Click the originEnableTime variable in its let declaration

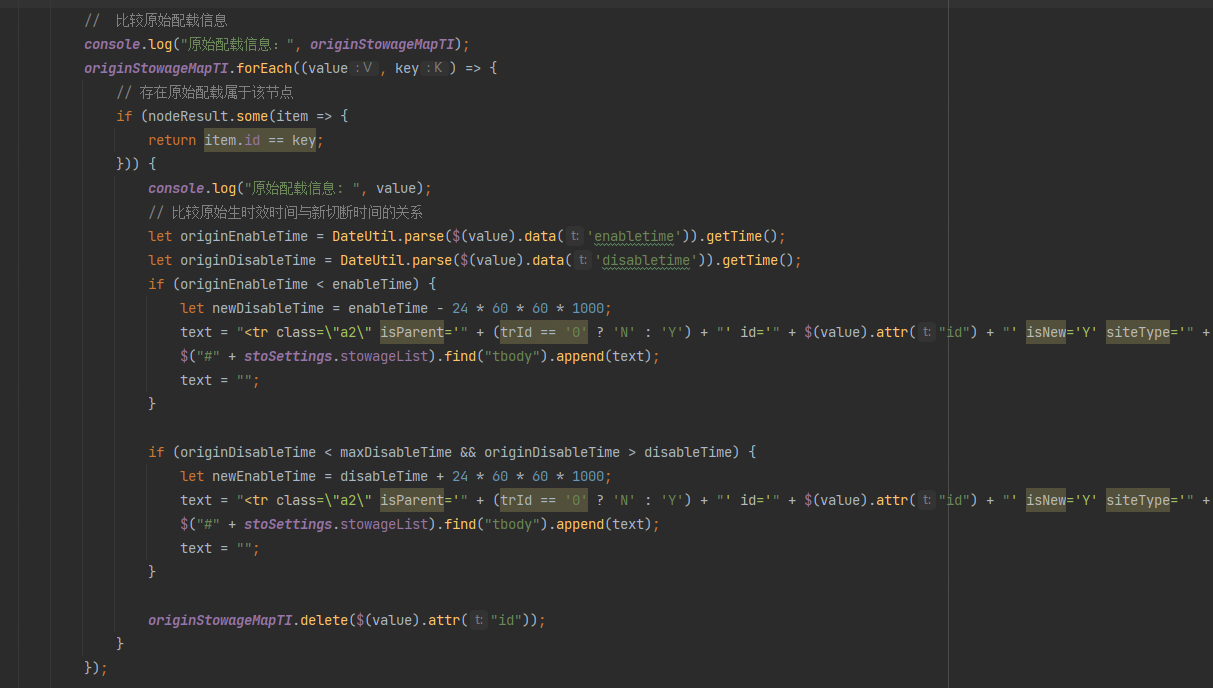click(x=244, y=236)
